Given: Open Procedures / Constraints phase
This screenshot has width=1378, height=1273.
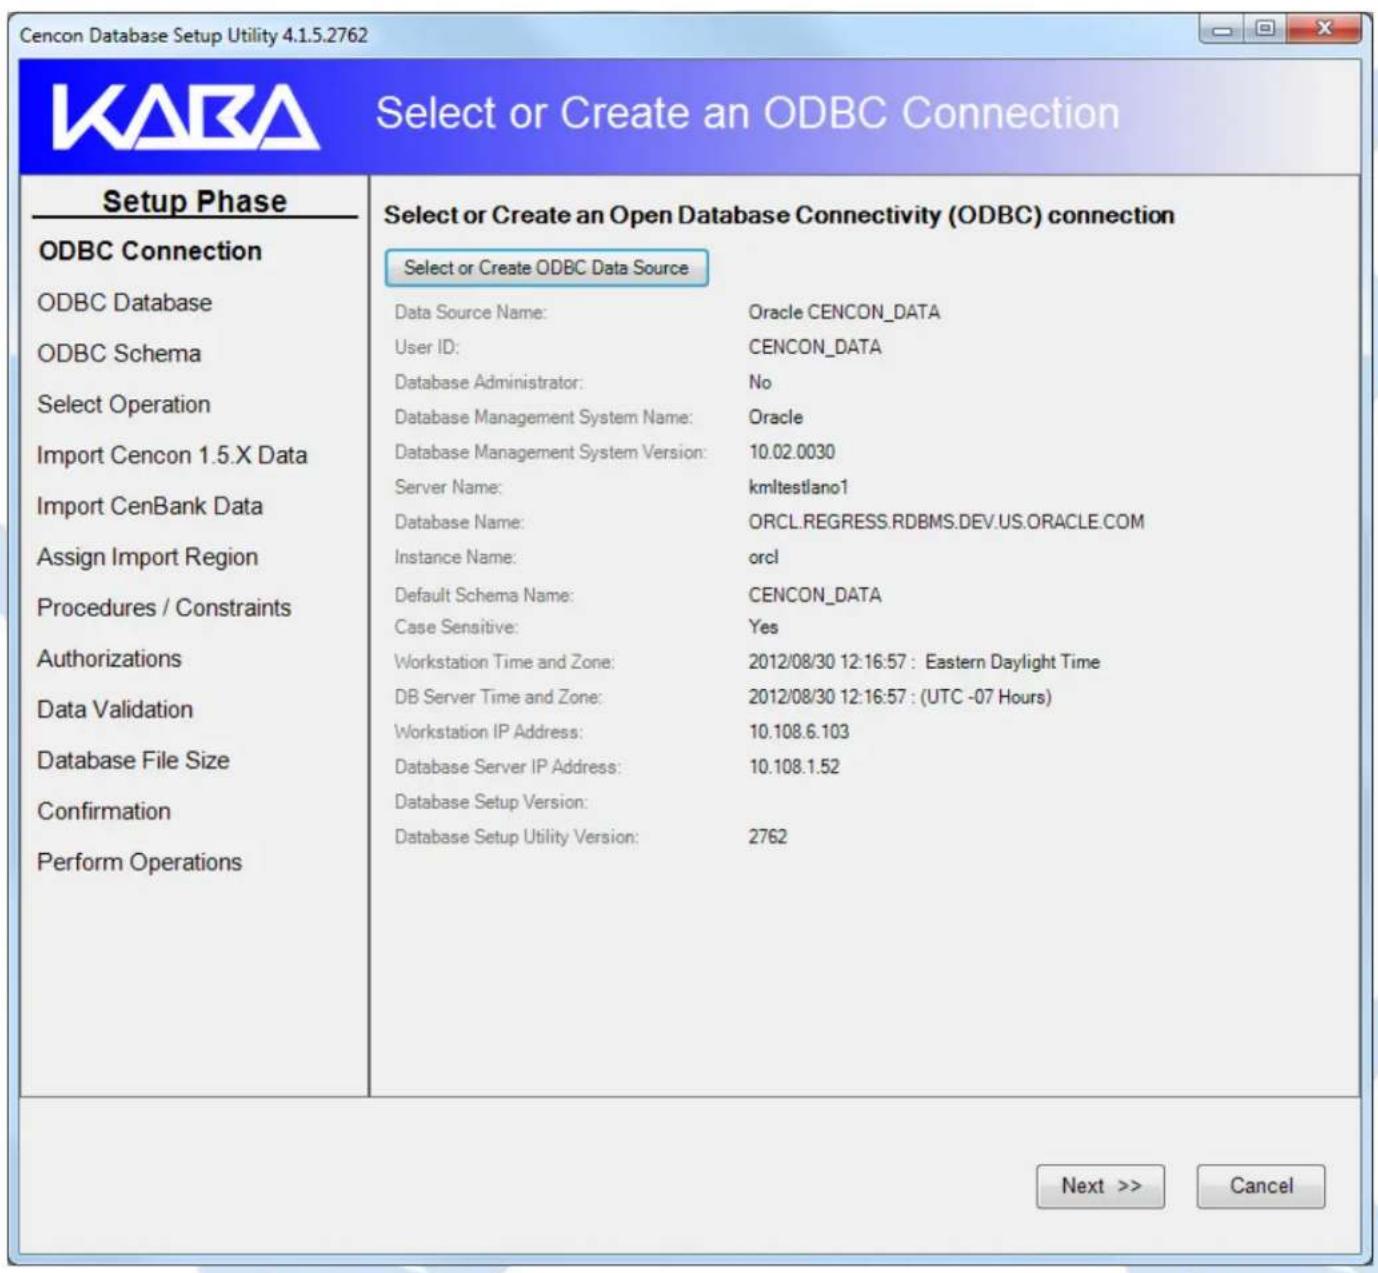Looking at the screenshot, I should click(164, 608).
